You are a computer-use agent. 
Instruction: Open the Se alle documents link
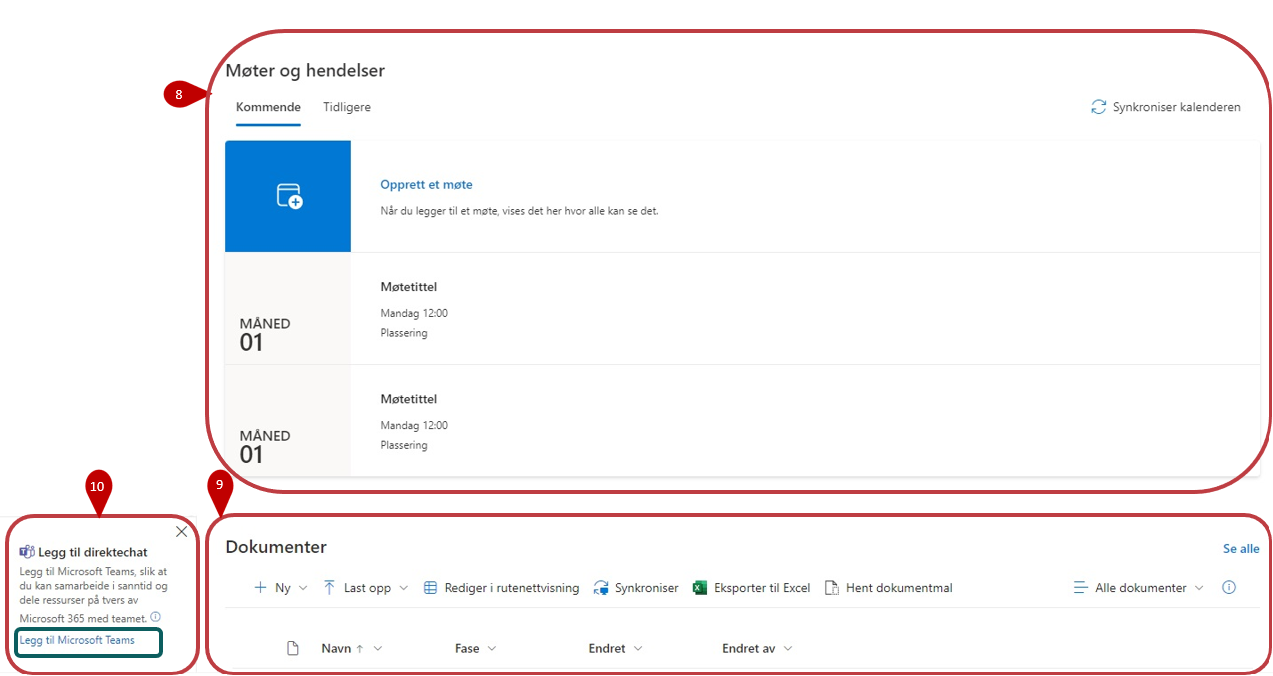pyautogui.click(x=1240, y=549)
